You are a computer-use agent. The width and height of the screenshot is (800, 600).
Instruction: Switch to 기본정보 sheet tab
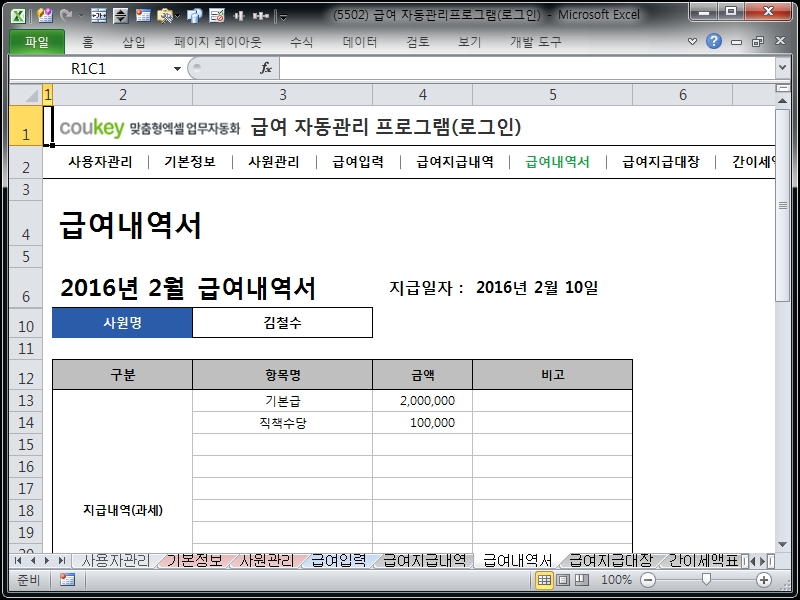pyautogui.click(x=194, y=561)
